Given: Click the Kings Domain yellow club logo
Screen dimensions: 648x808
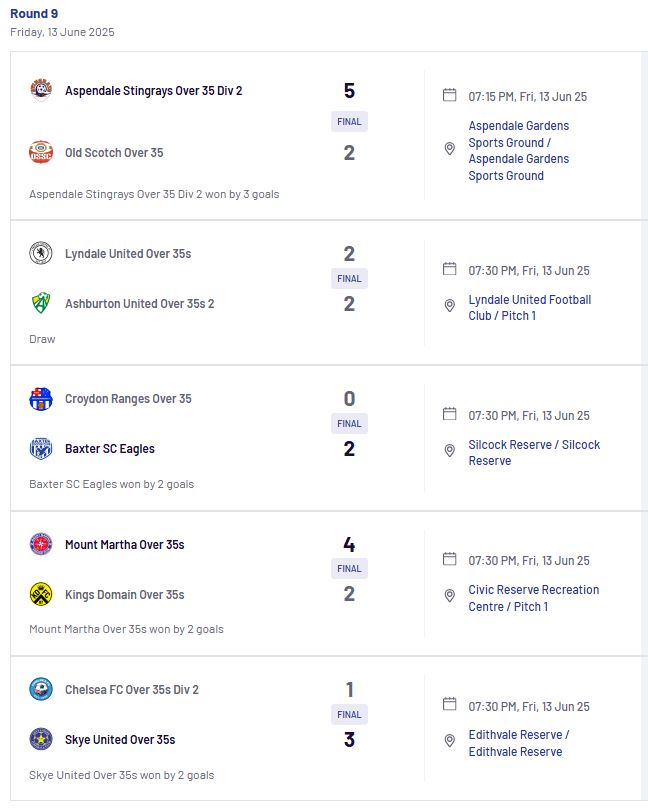Looking at the screenshot, I should click(x=41, y=594).
